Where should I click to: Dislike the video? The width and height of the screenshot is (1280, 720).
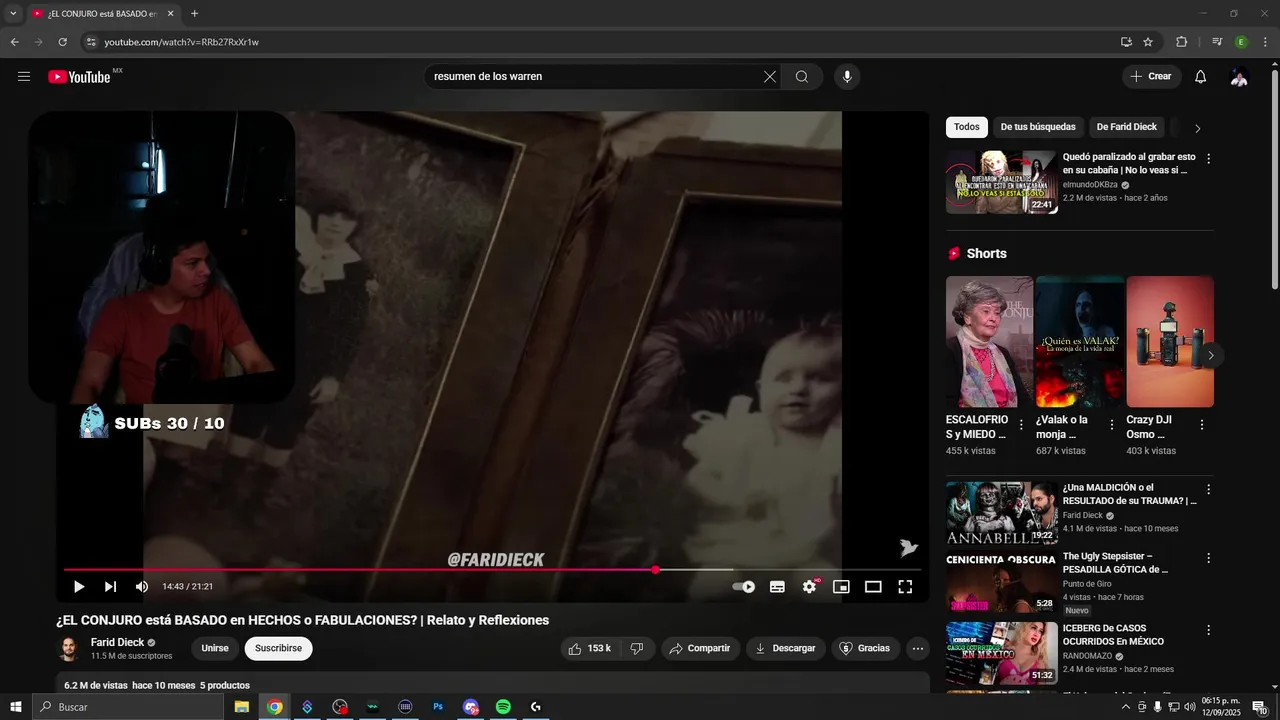[x=637, y=648]
